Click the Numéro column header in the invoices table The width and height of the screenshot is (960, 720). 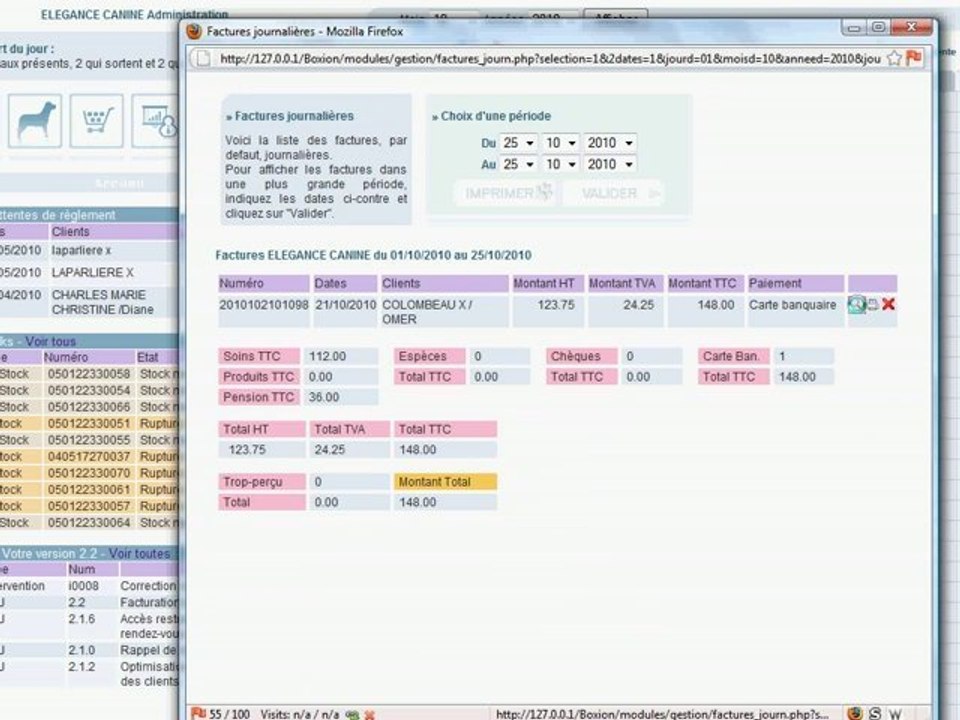[x=264, y=283]
